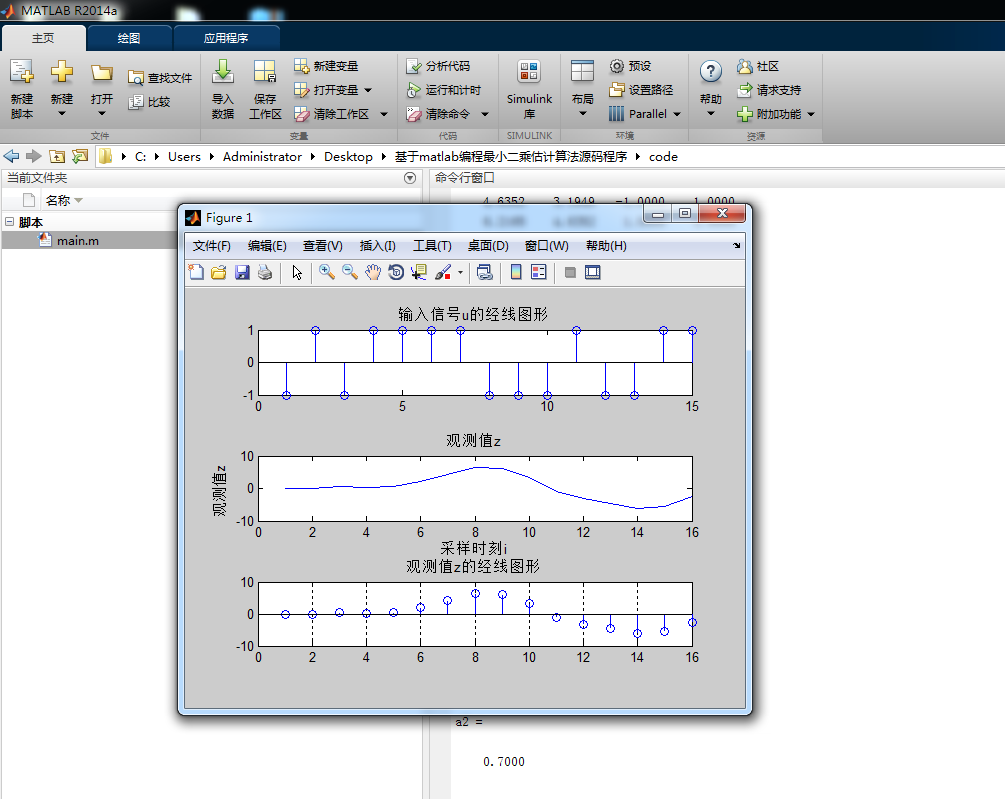The height and width of the screenshot is (799, 1005).
Task: Click the 新建脚本 (New Script) icon
Action: click(22, 72)
